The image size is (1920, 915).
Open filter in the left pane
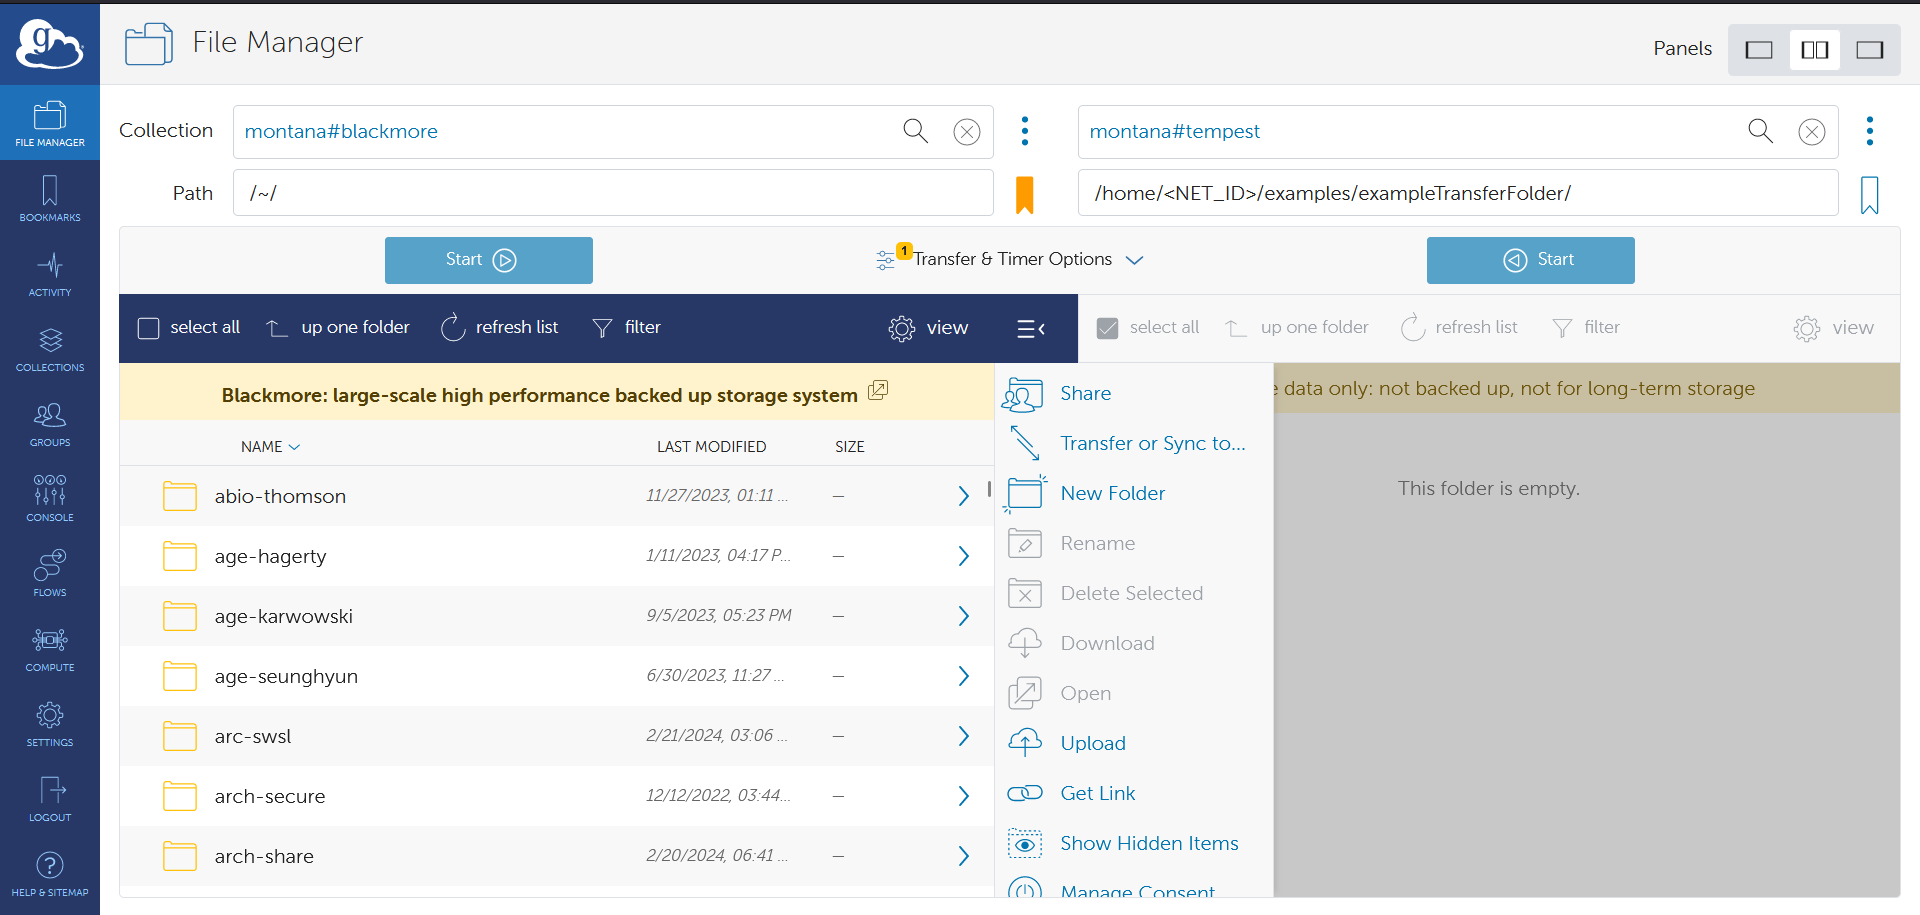tap(627, 328)
